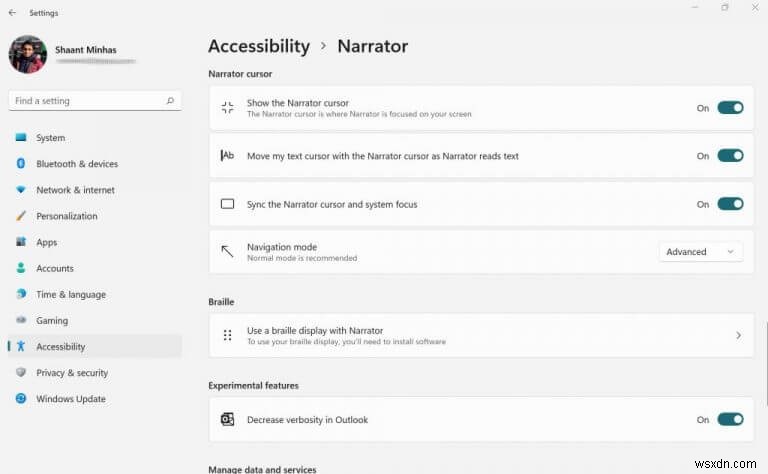Viewport: 768px width, 474px height.
Task: Click the Personalization paintbrush icon
Action: (21, 216)
